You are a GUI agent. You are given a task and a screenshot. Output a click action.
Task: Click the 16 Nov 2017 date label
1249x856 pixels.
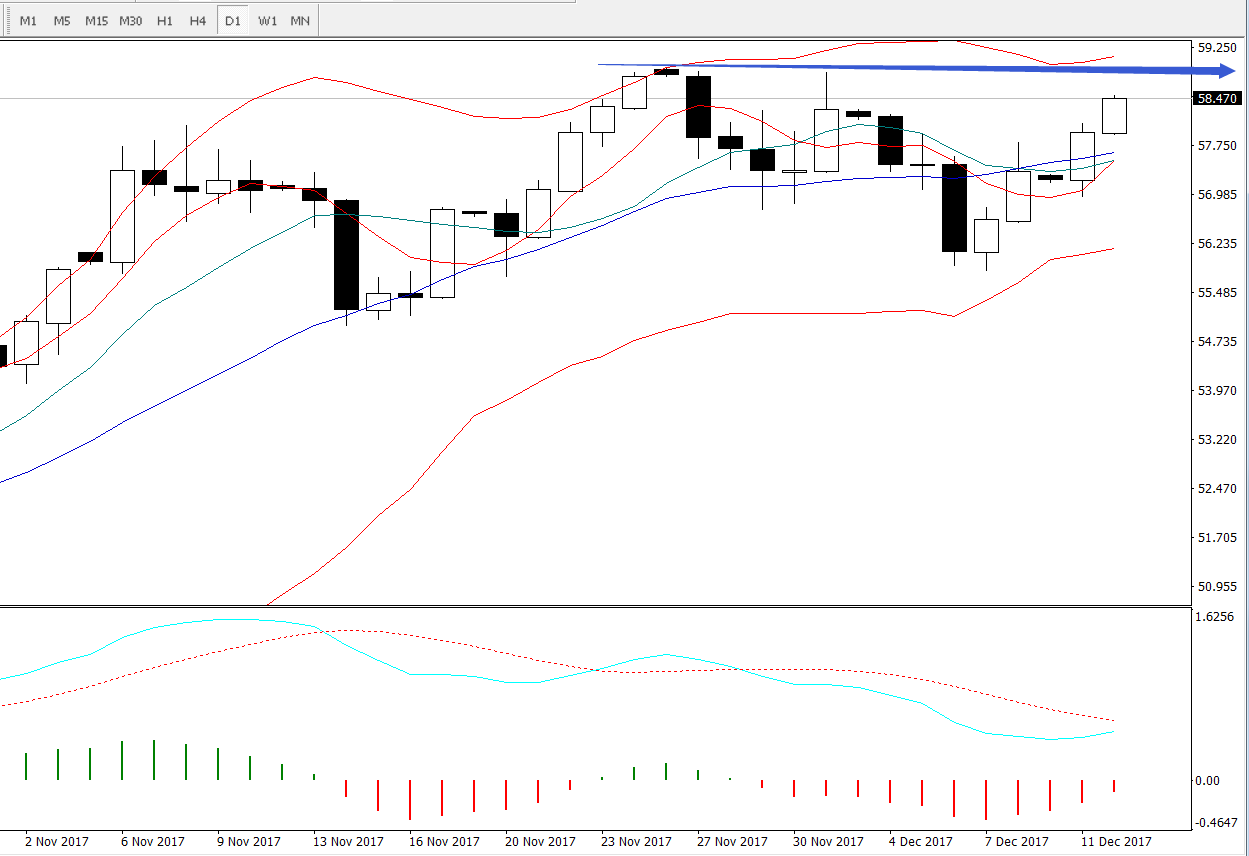445,842
